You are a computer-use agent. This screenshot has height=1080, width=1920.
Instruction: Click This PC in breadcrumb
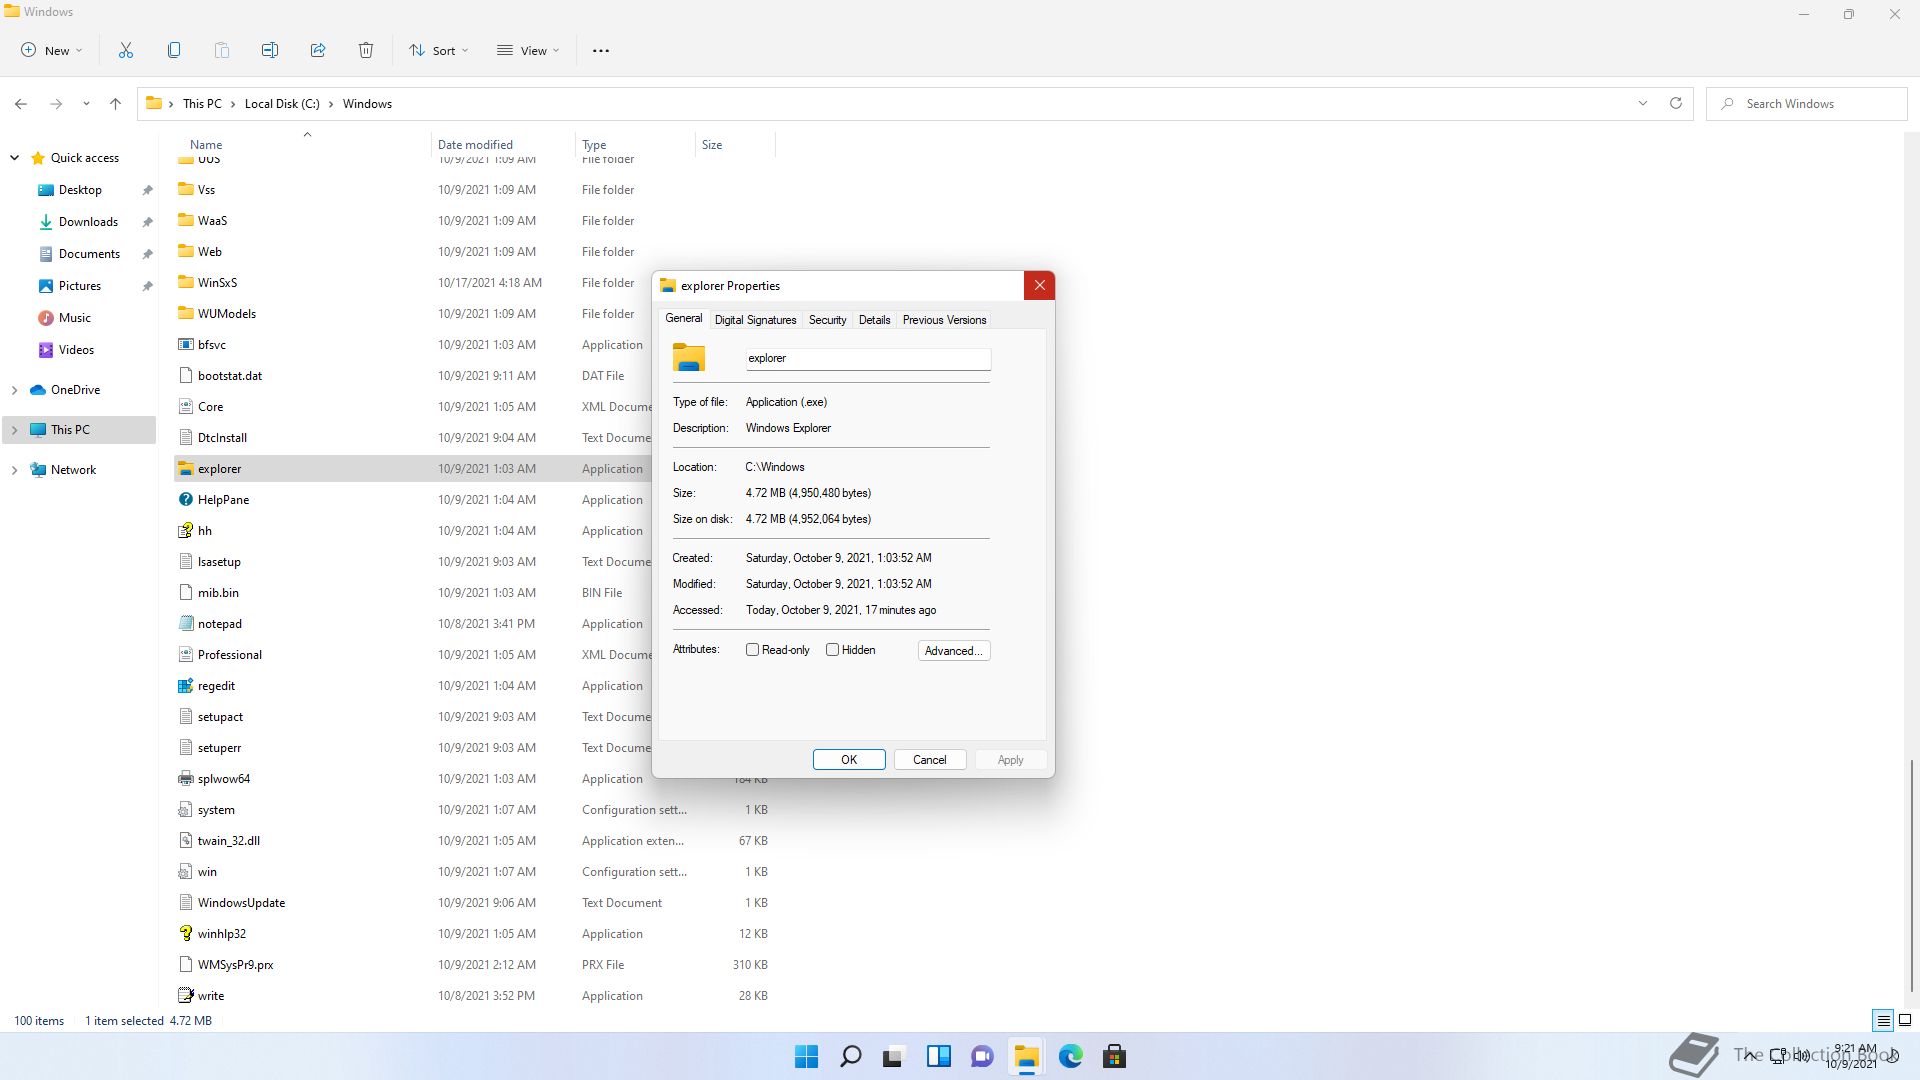[202, 103]
